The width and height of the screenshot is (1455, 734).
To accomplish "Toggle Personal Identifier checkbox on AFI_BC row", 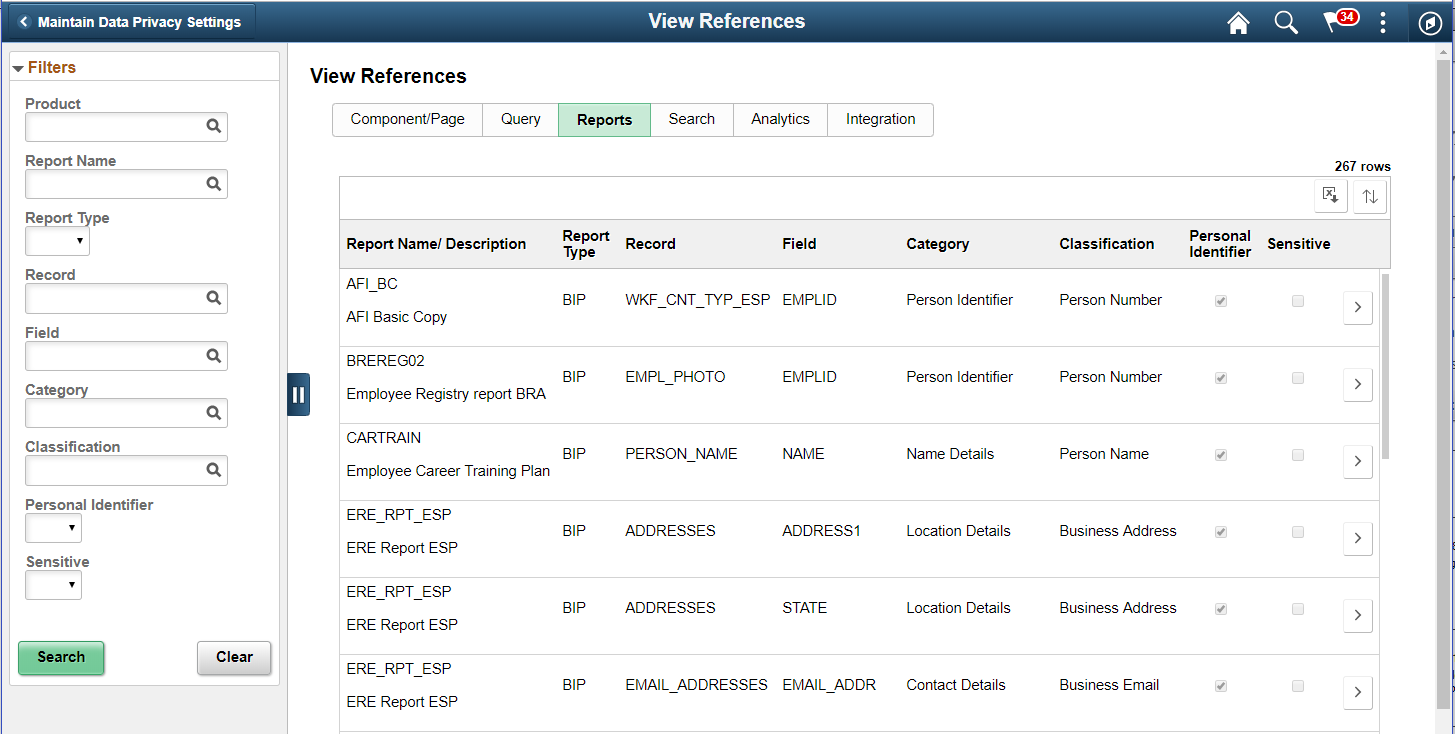I will pyautogui.click(x=1220, y=300).
